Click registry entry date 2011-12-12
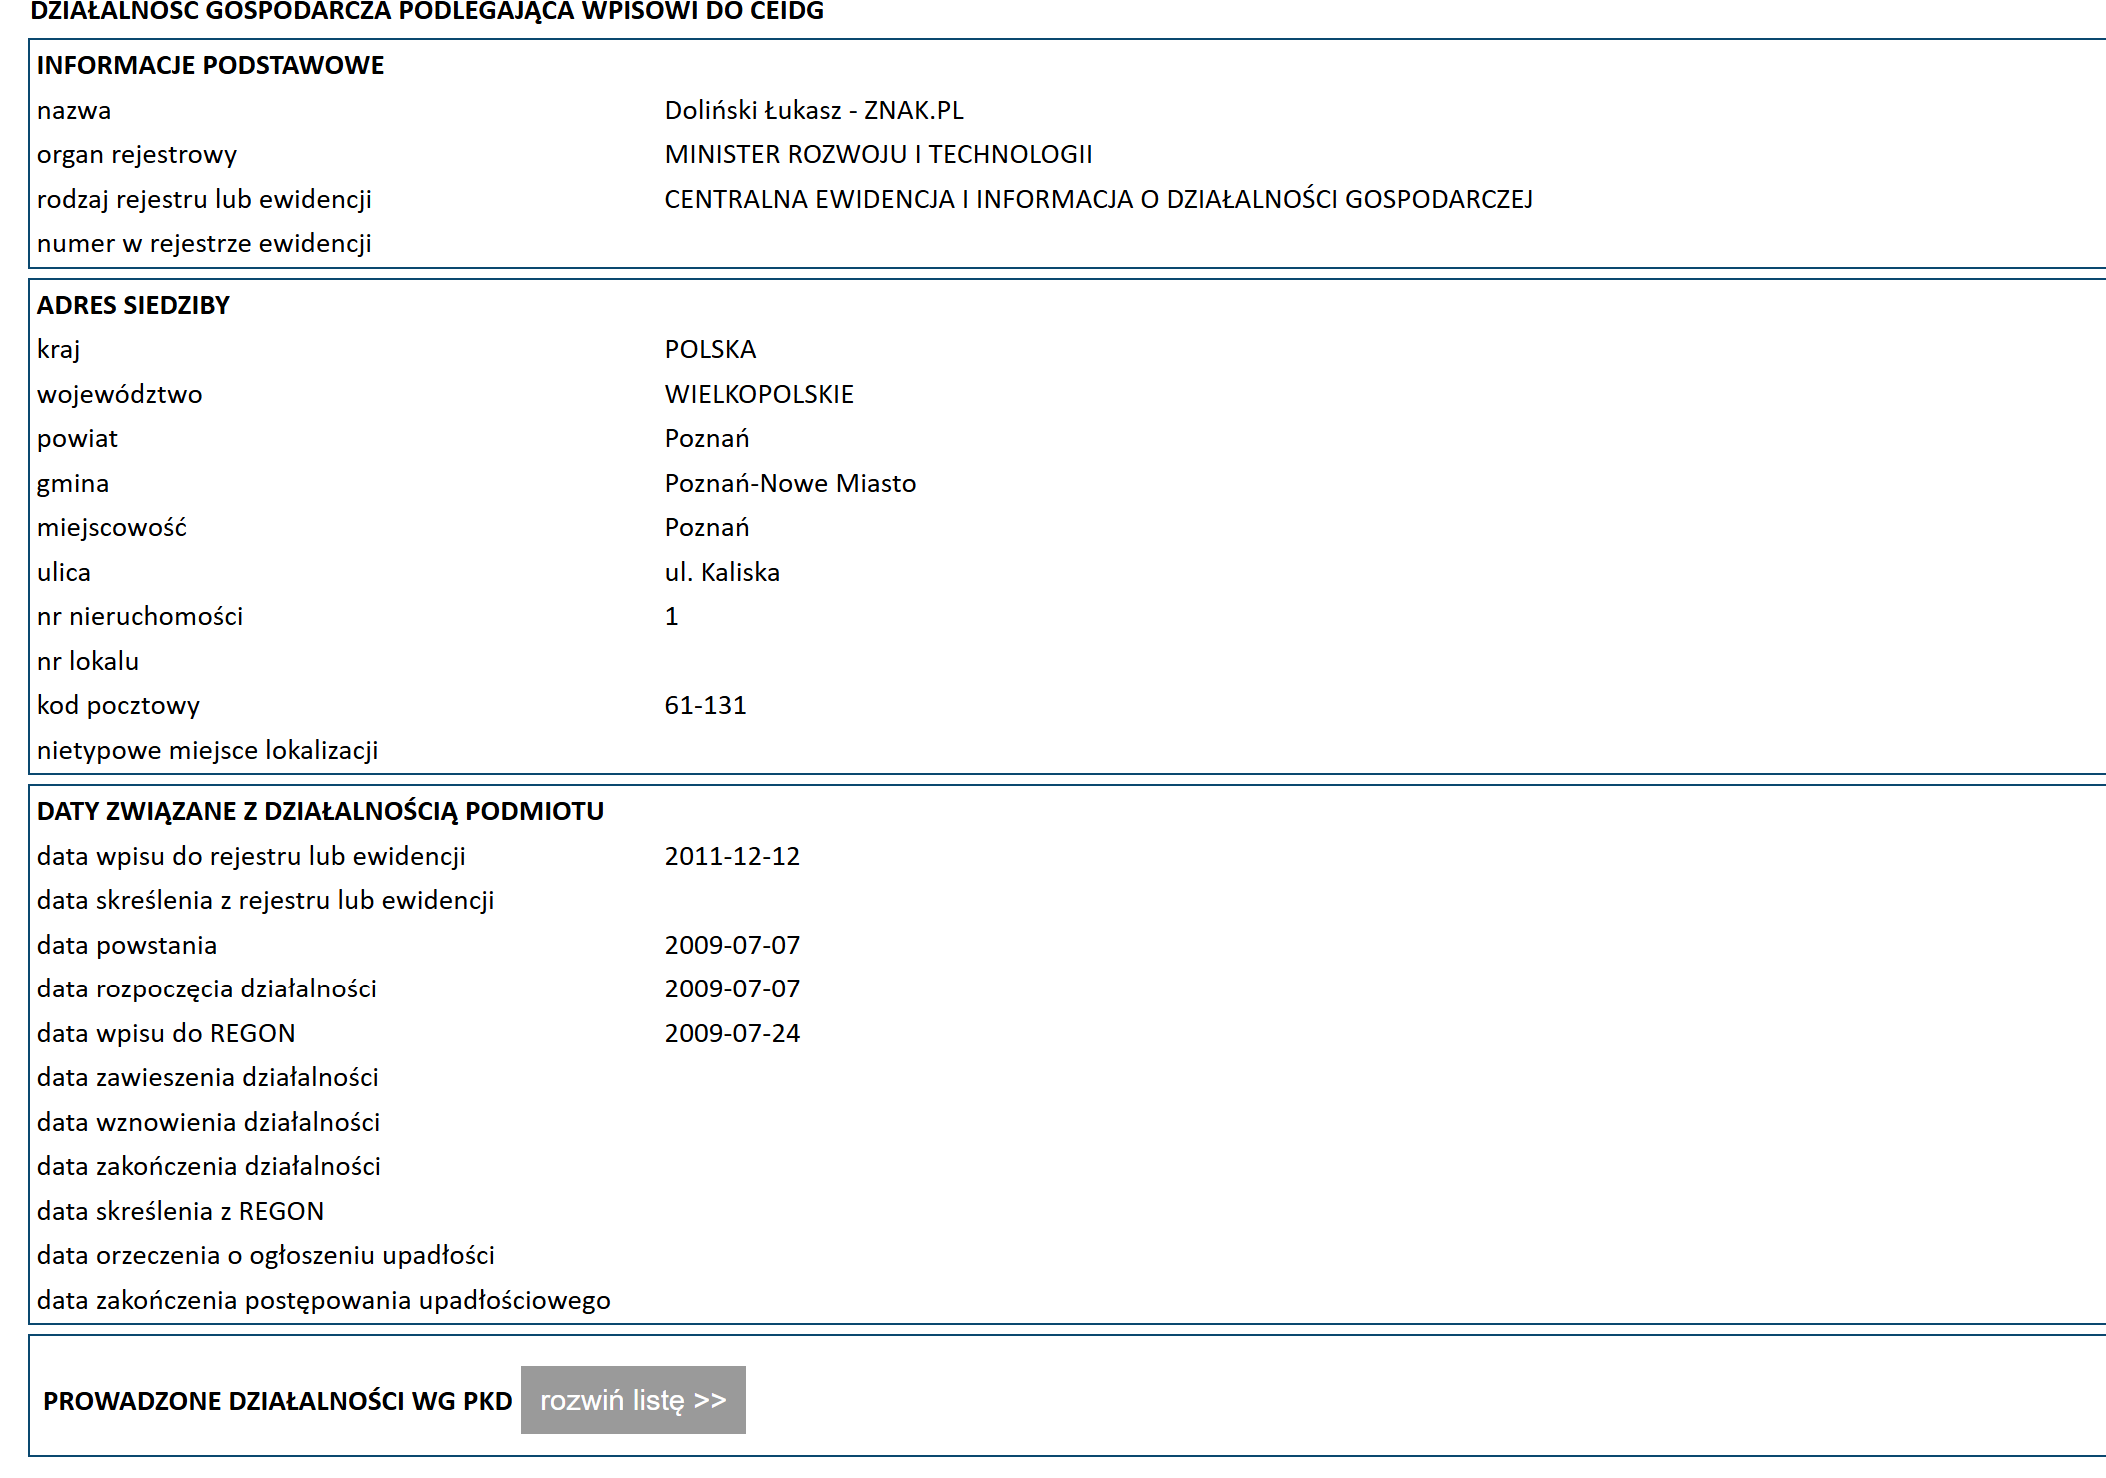 point(731,856)
